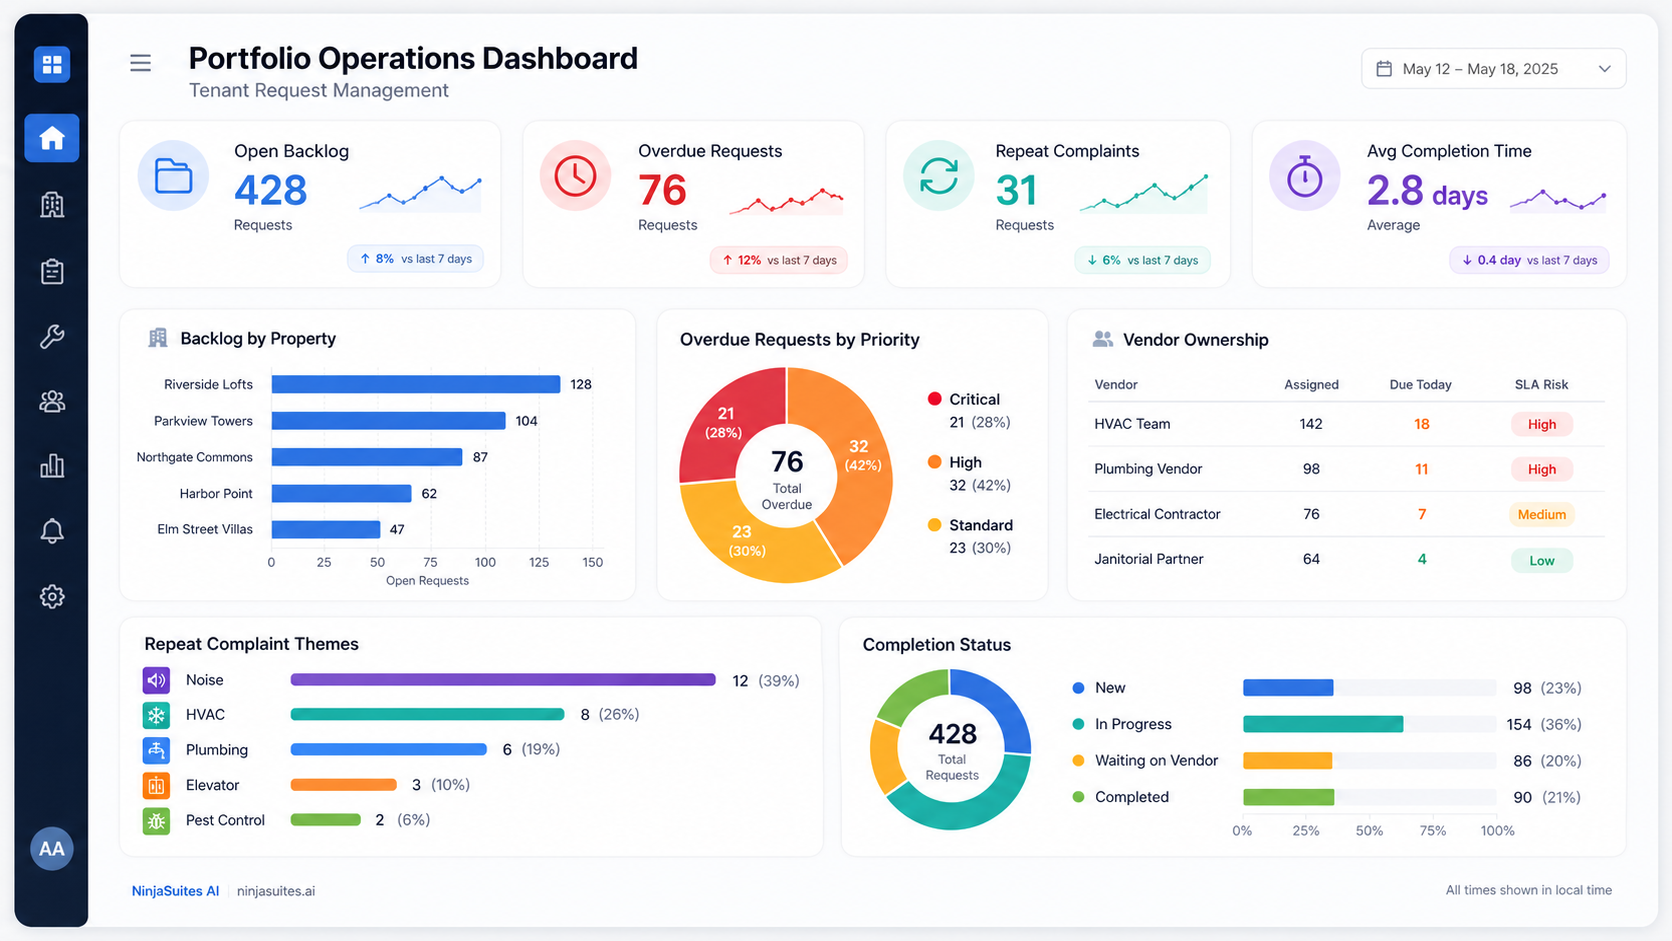
Task: Click the AA user avatar
Action: [x=52, y=849]
